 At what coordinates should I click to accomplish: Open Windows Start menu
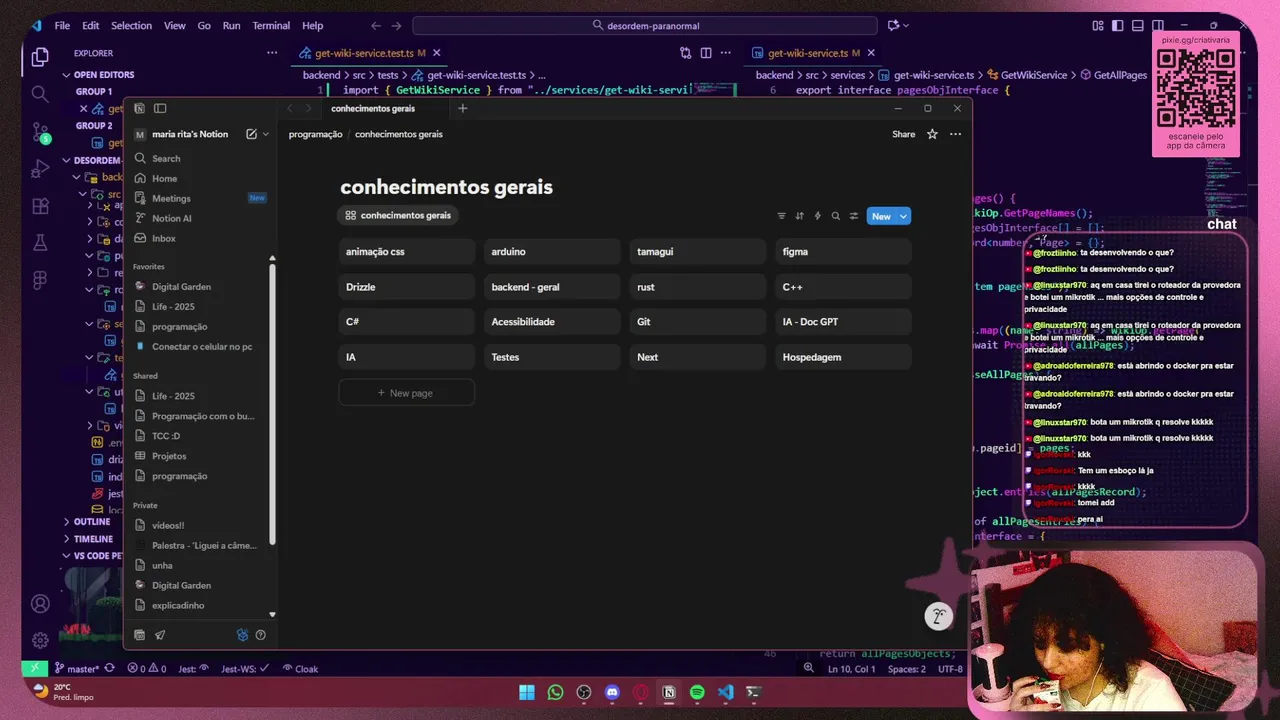point(527,692)
